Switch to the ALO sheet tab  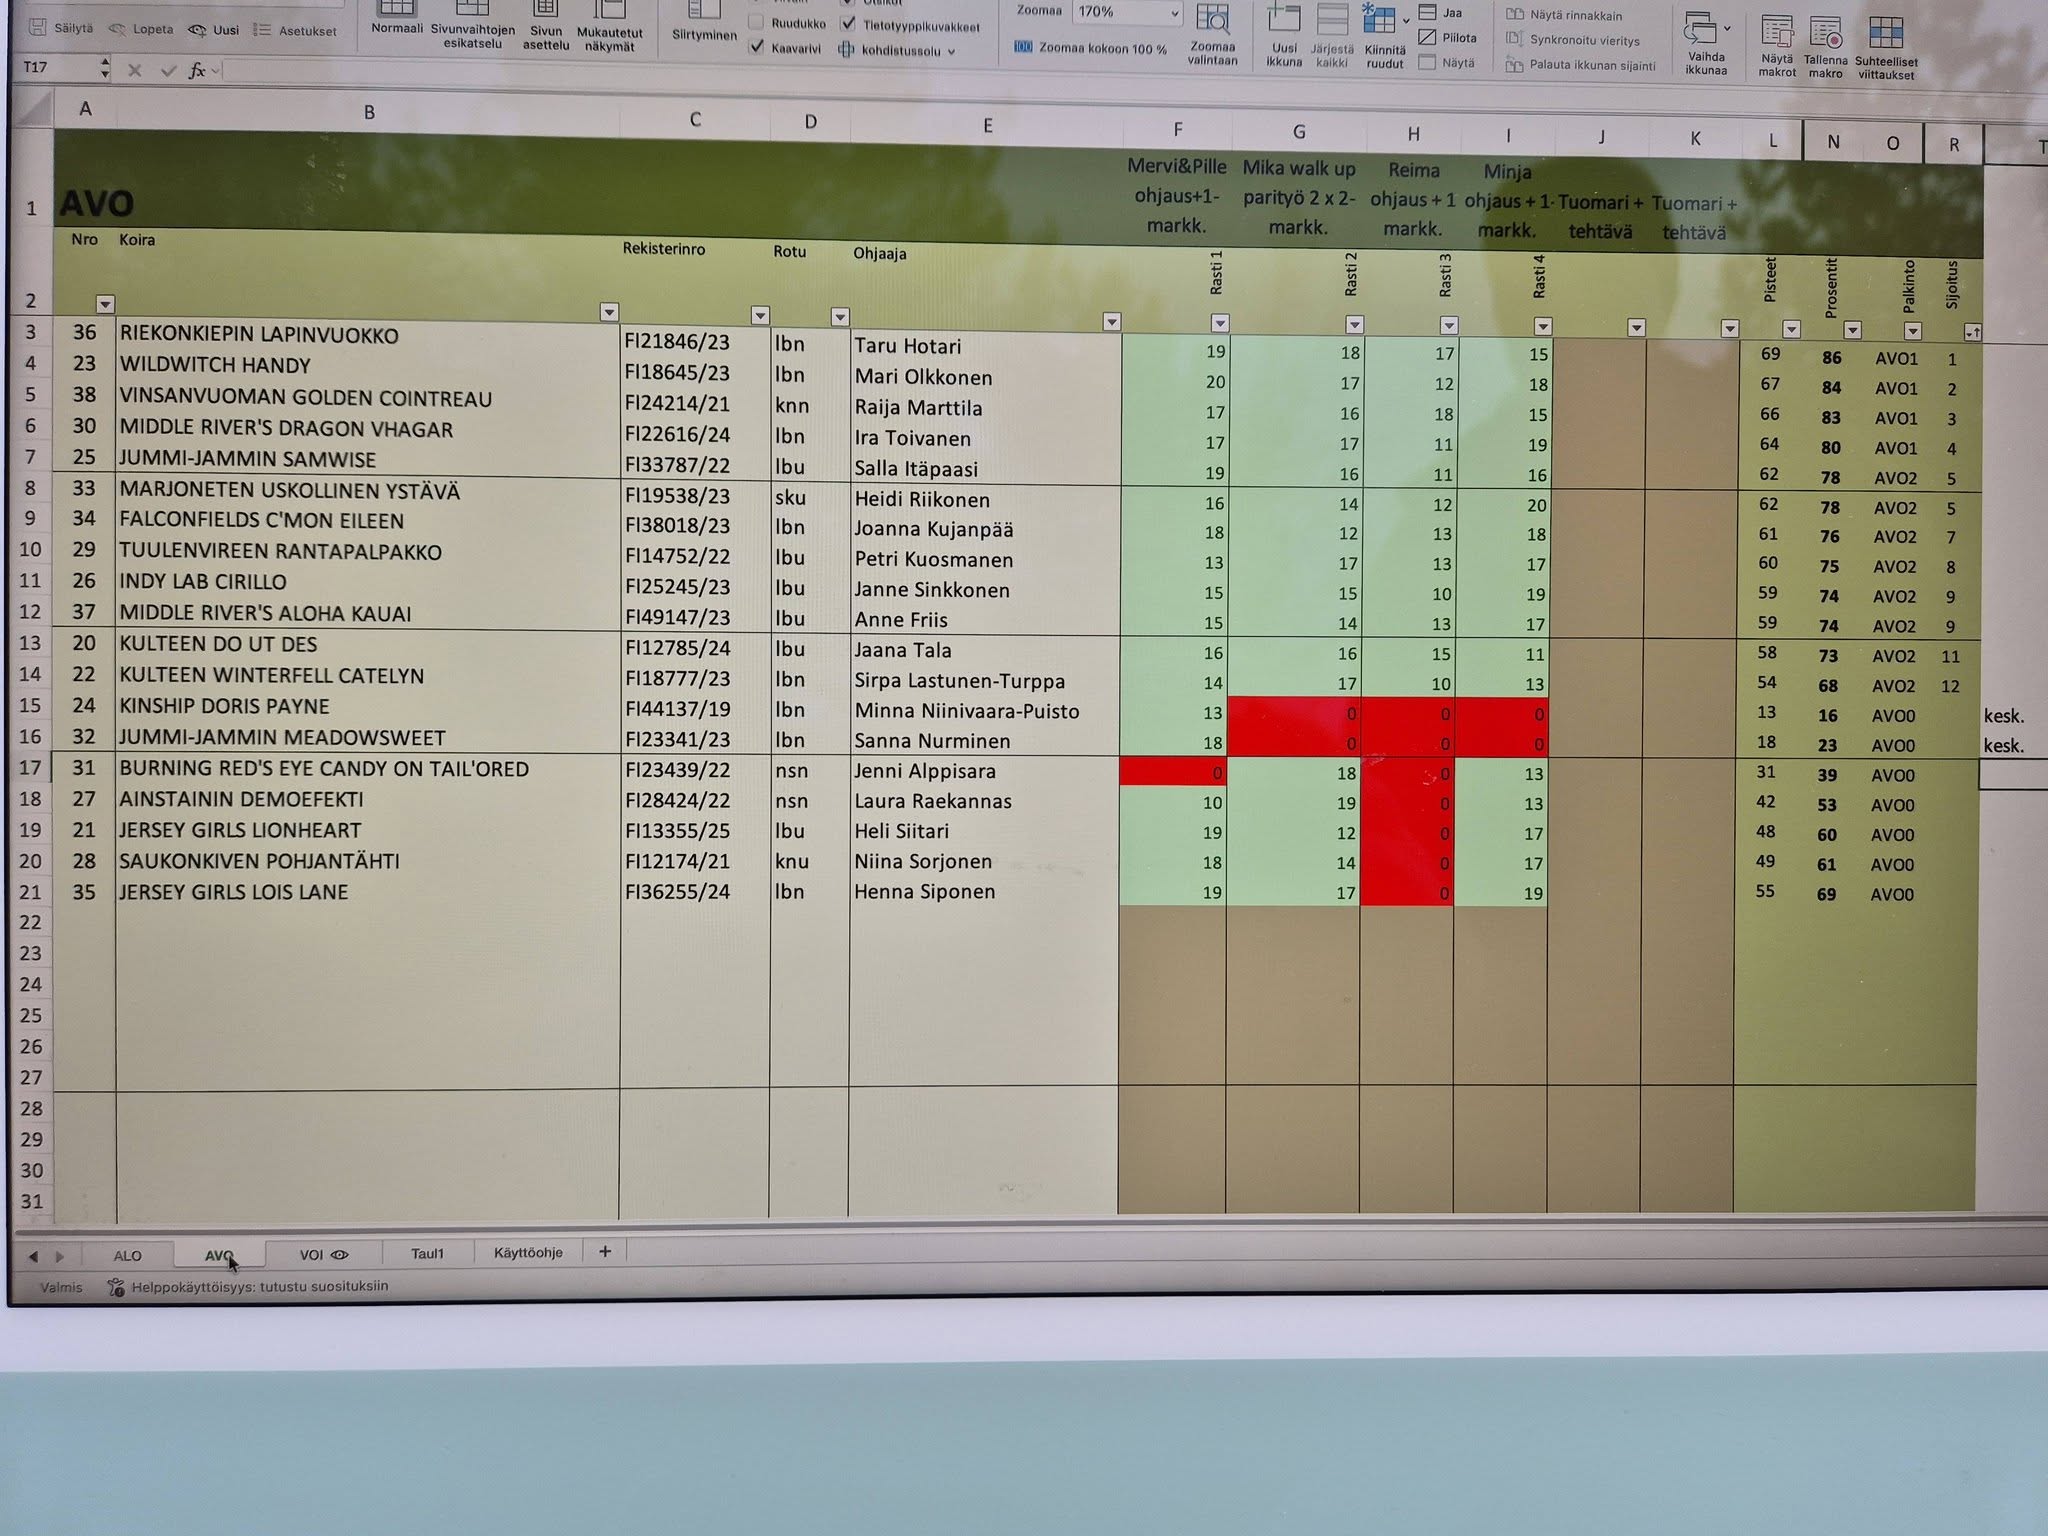[127, 1255]
